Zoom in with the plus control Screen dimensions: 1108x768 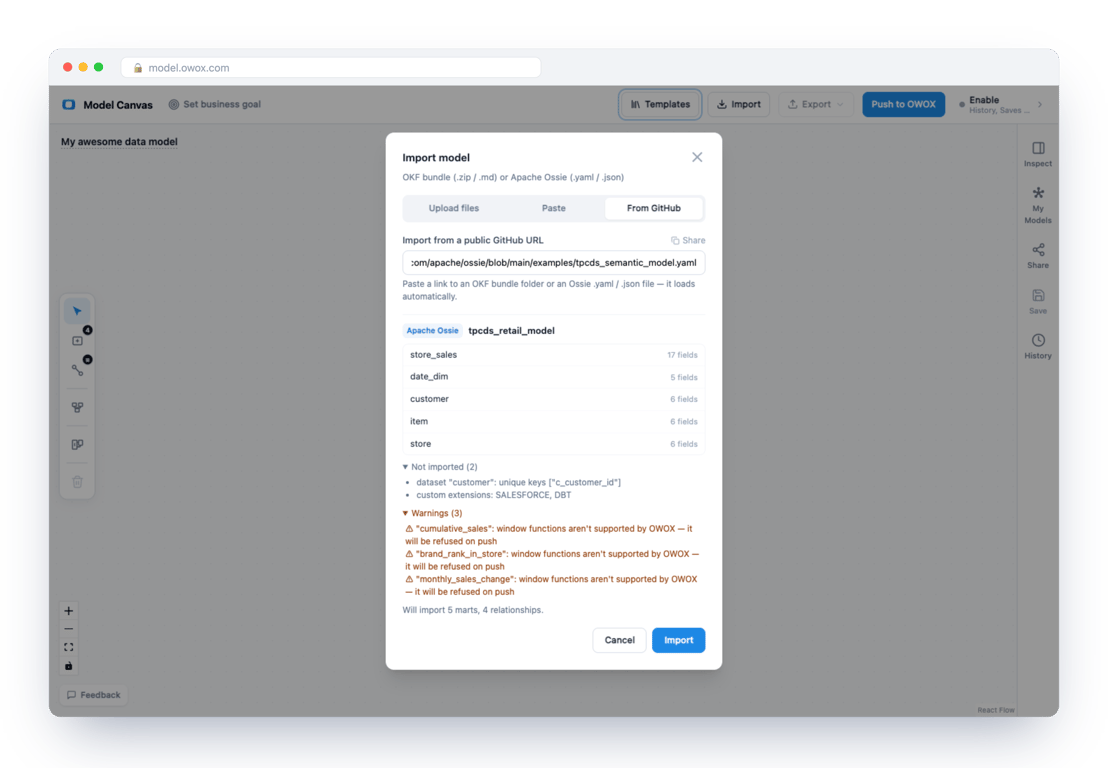pos(69,610)
